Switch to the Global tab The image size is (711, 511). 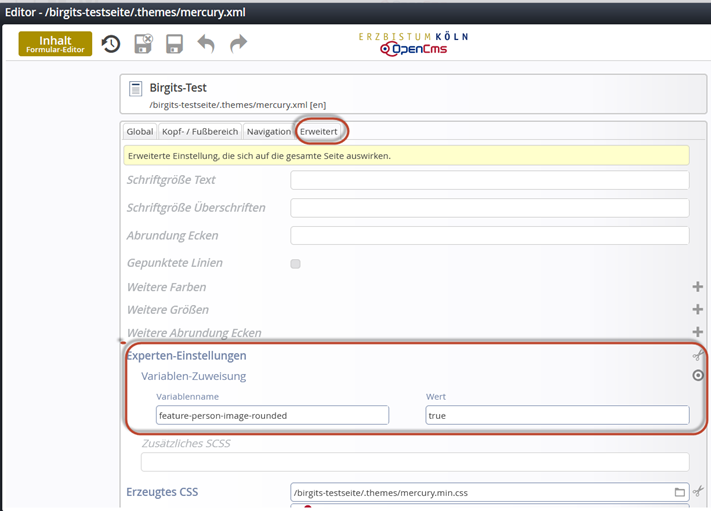click(140, 132)
